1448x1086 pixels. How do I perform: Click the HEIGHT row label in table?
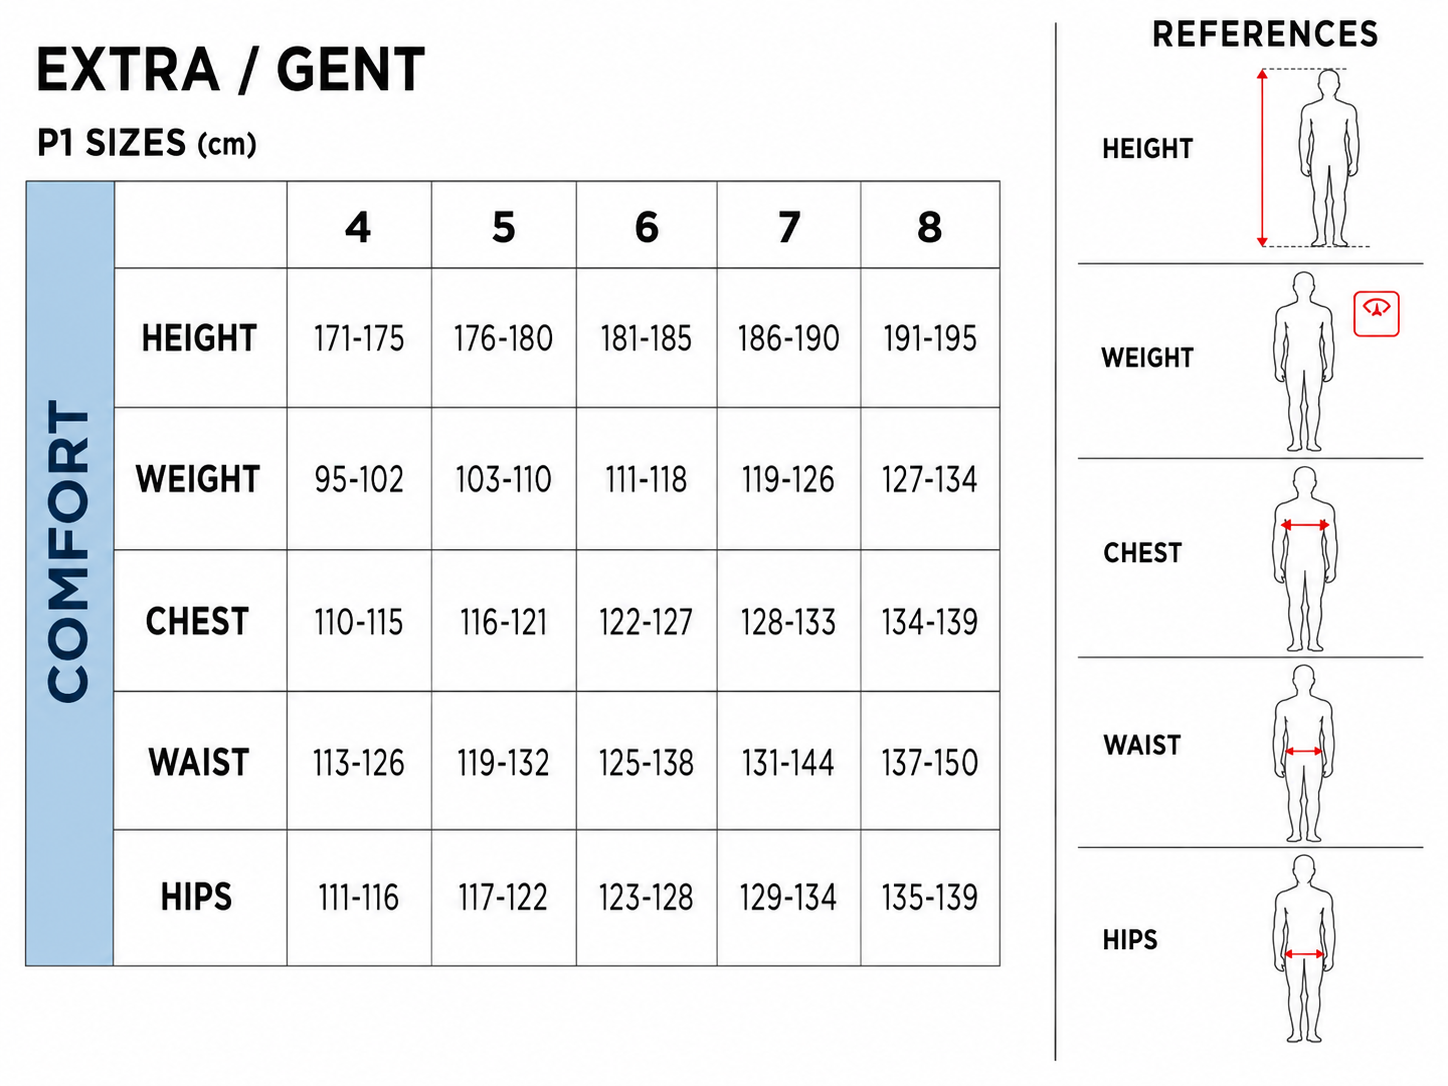click(200, 338)
